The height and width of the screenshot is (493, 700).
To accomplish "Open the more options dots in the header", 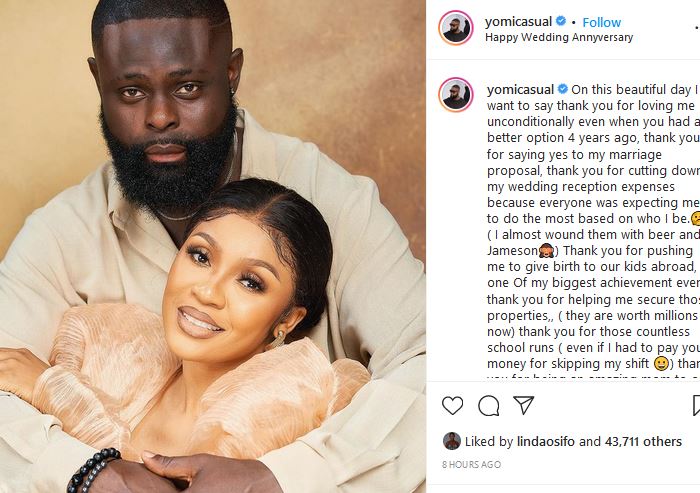I will [697, 28].
